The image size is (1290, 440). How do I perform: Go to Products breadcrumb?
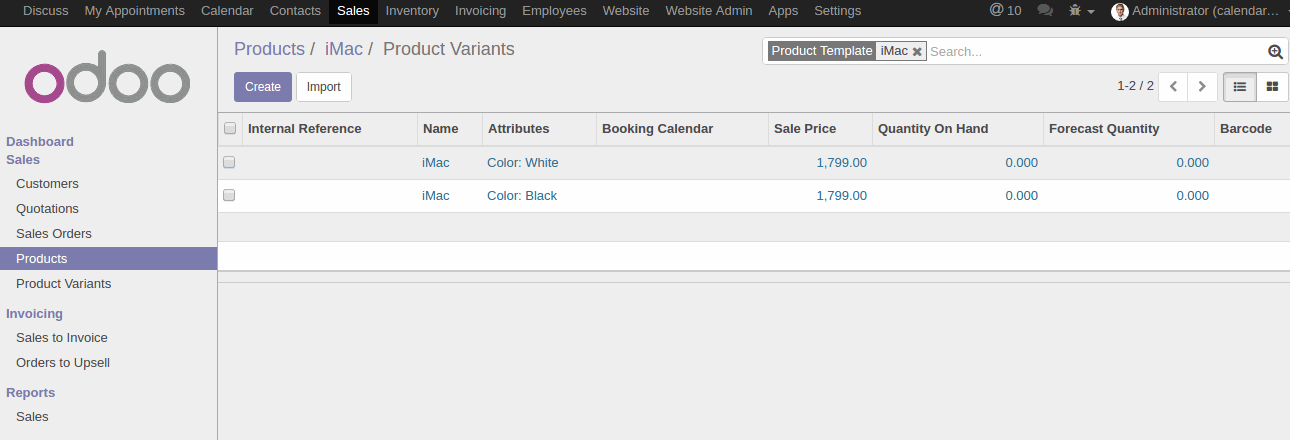tap(269, 49)
